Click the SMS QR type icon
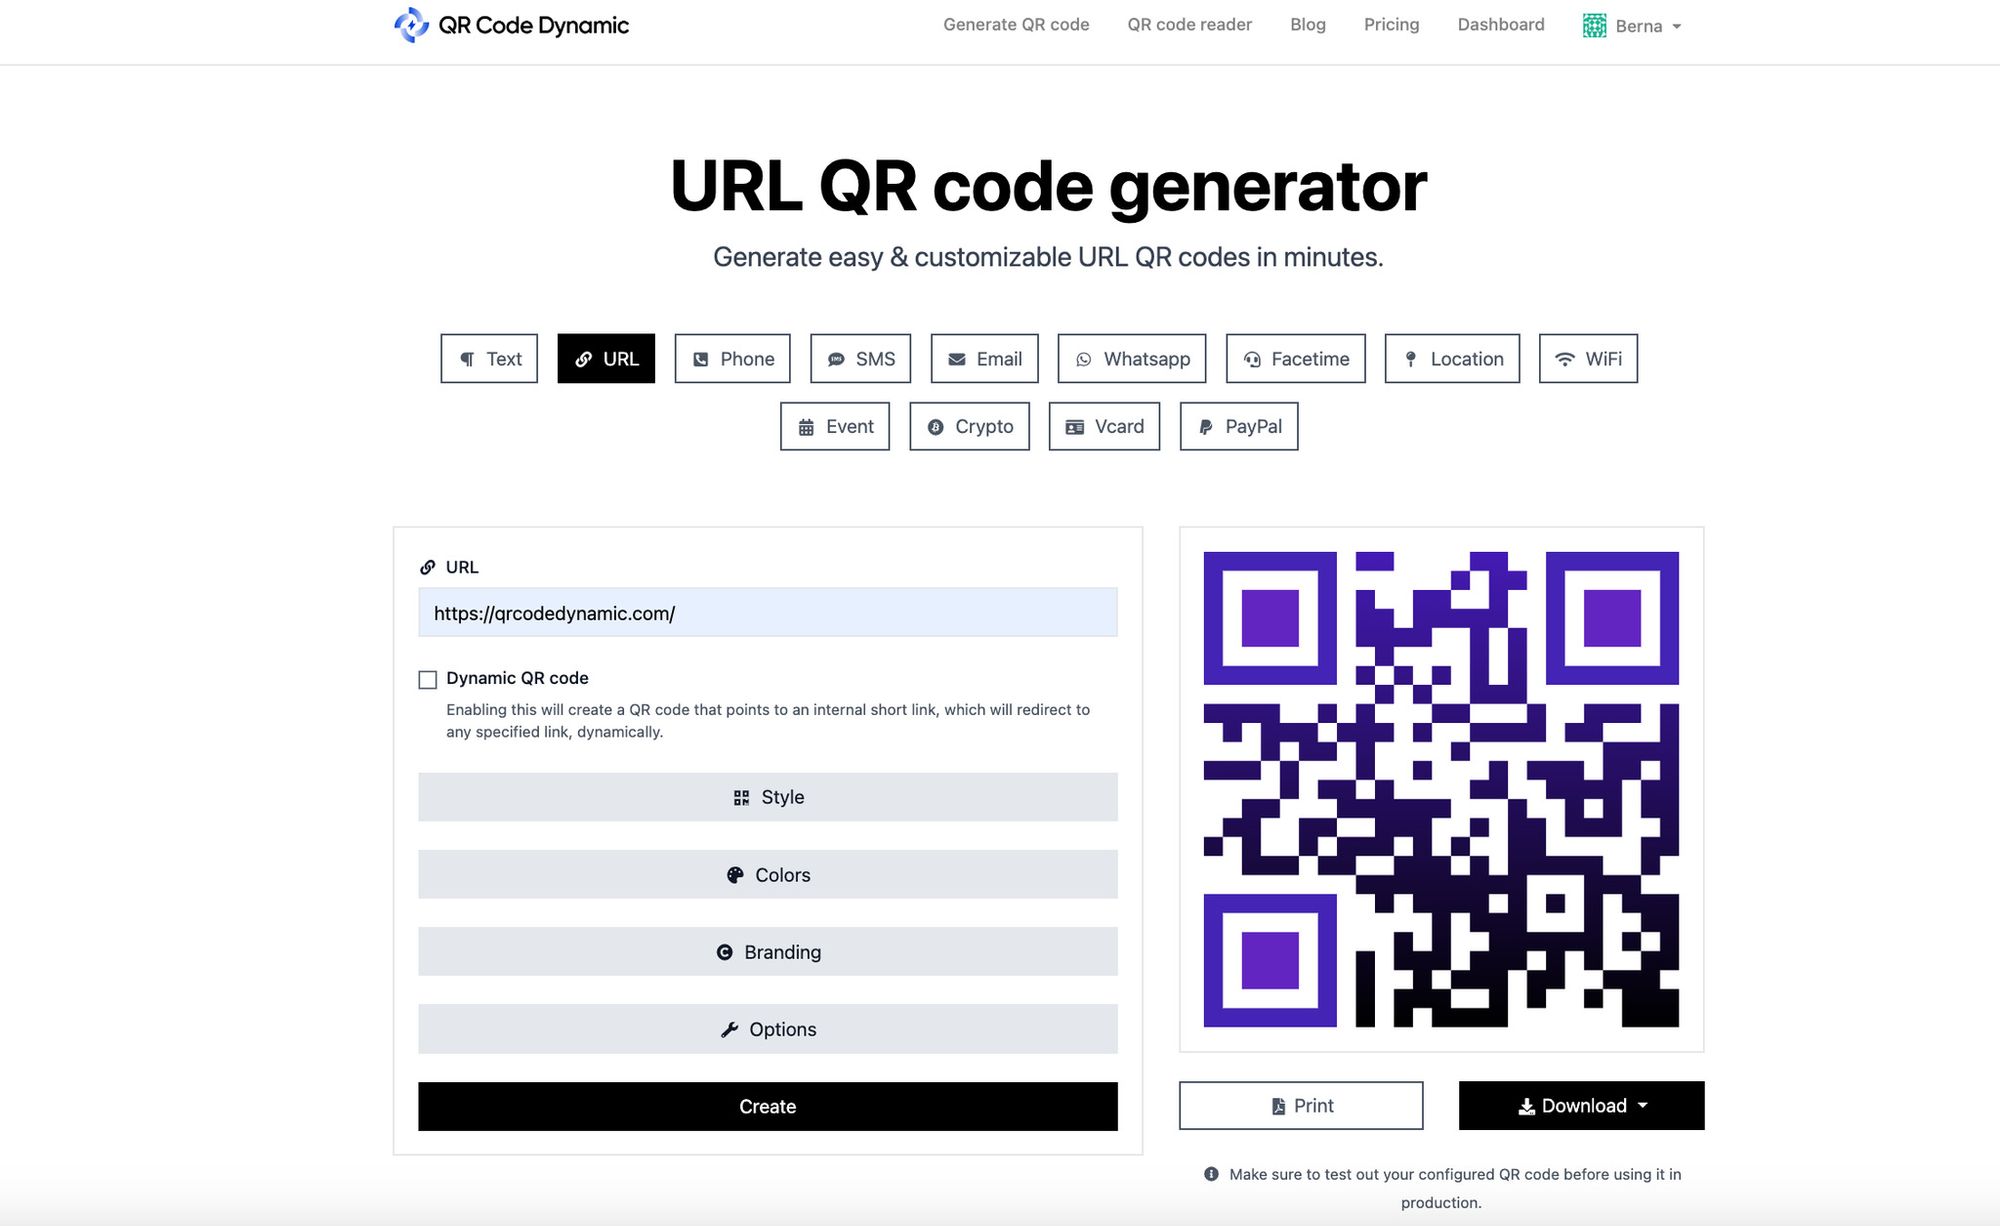The image size is (2000, 1226). click(859, 357)
